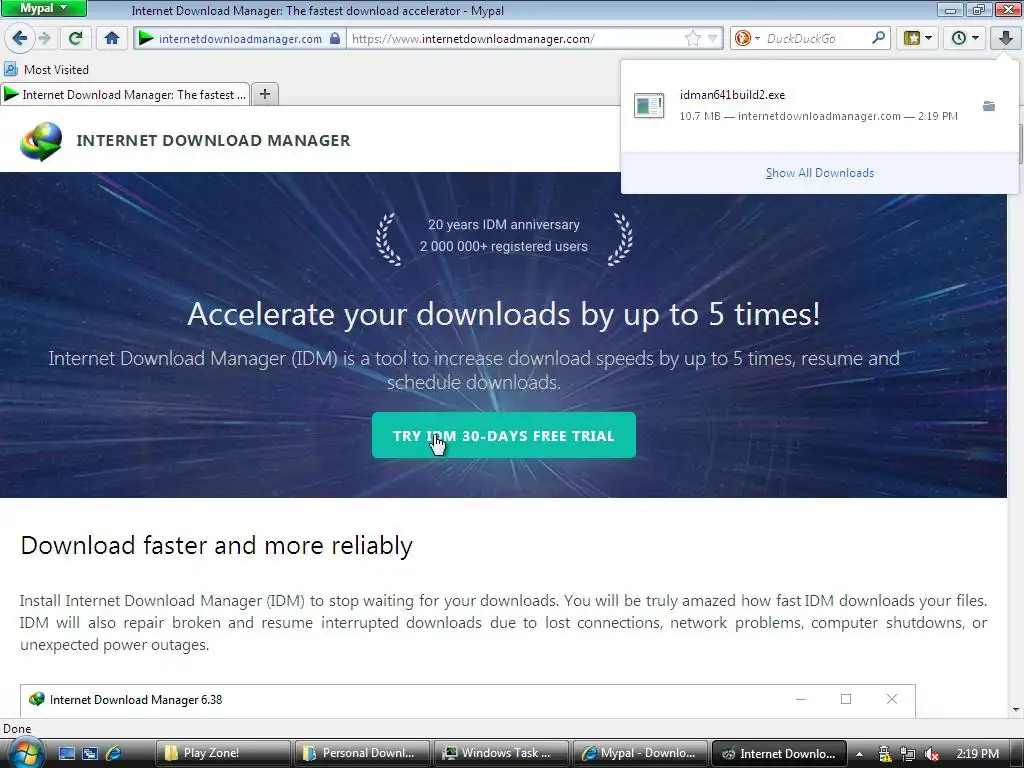Click into the address bar URL field
This screenshot has height=768, width=1024.
(x=516, y=39)
